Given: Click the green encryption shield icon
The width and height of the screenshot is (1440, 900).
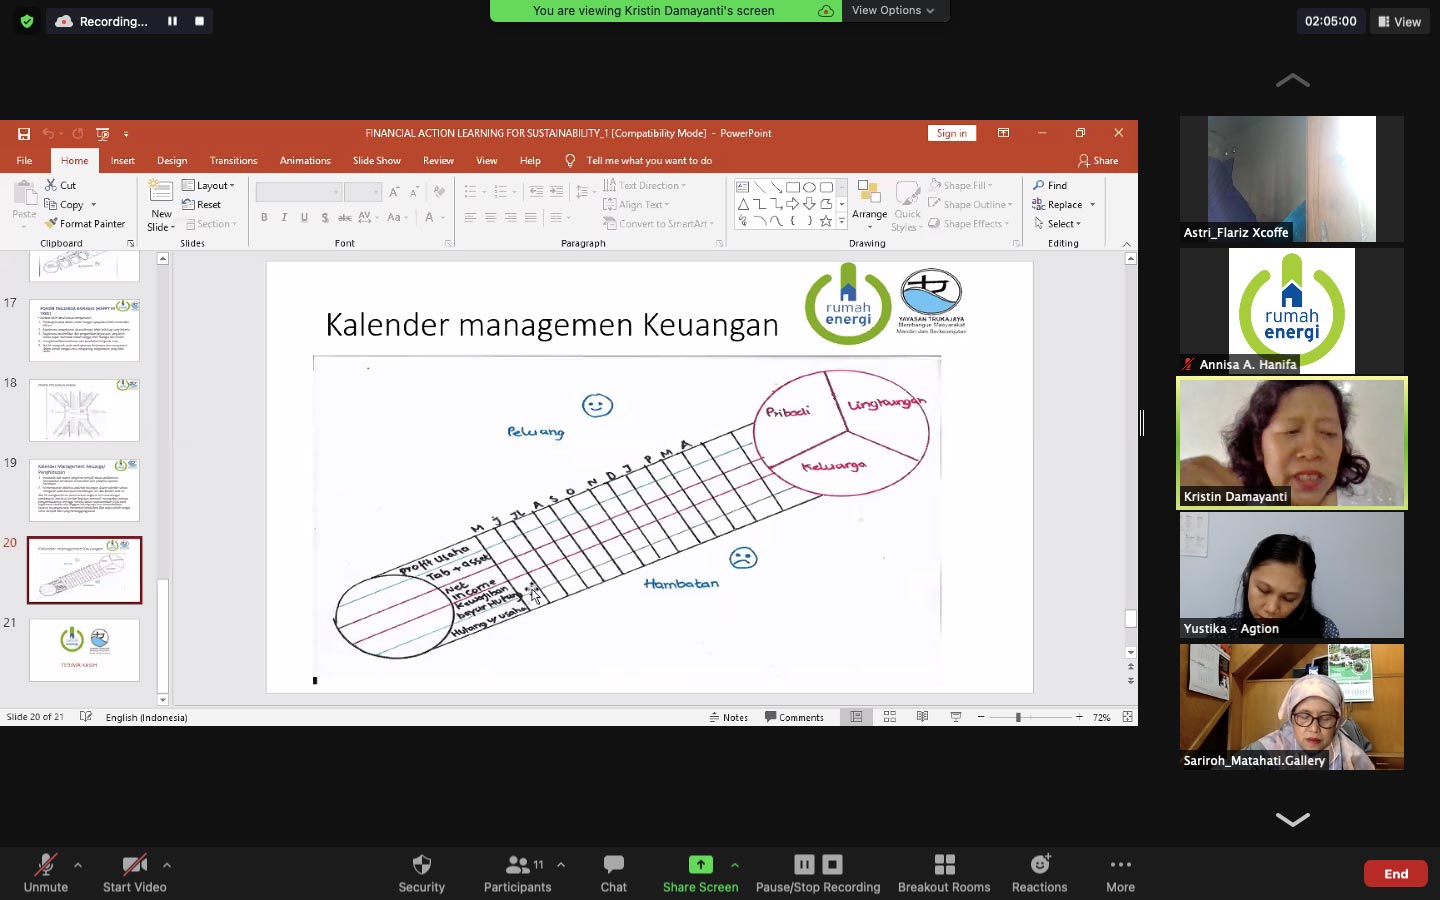Looking at the screenshot, I should [27, 21].
